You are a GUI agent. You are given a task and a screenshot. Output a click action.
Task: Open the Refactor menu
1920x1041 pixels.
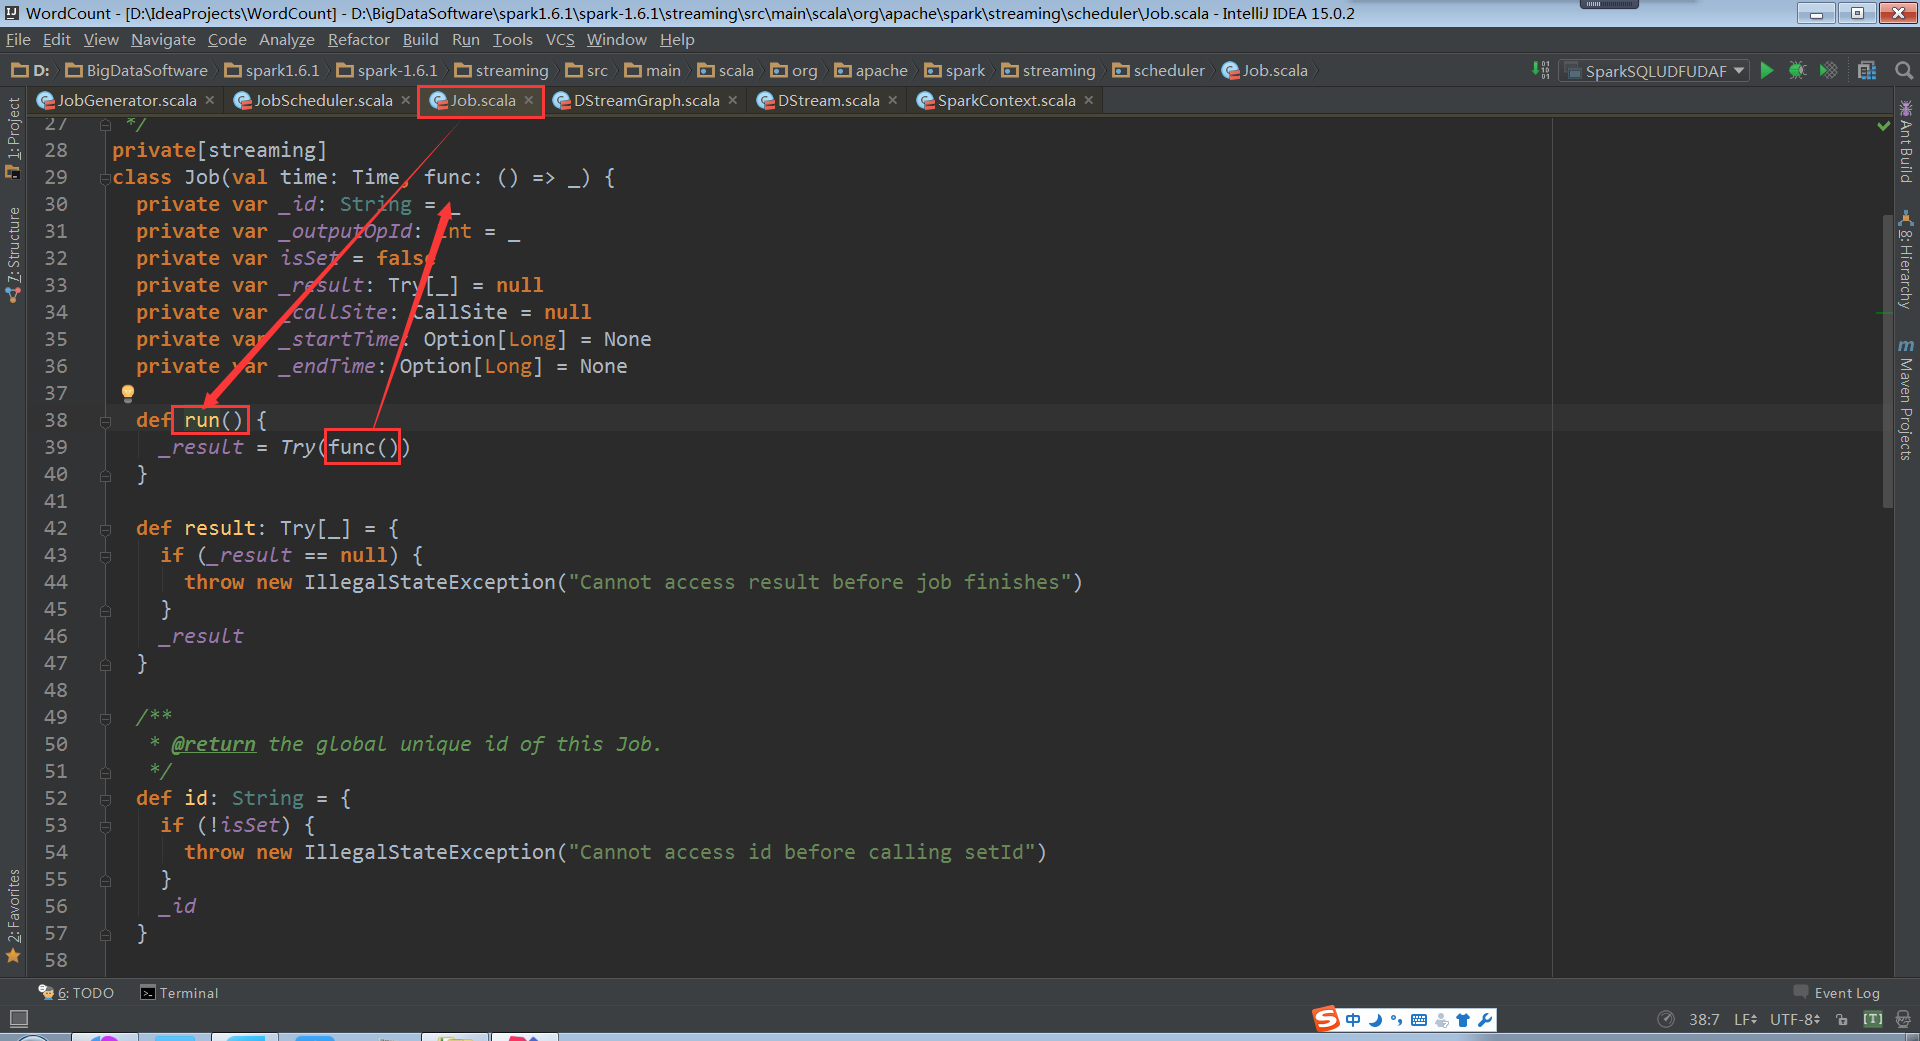tap(358, 40)
